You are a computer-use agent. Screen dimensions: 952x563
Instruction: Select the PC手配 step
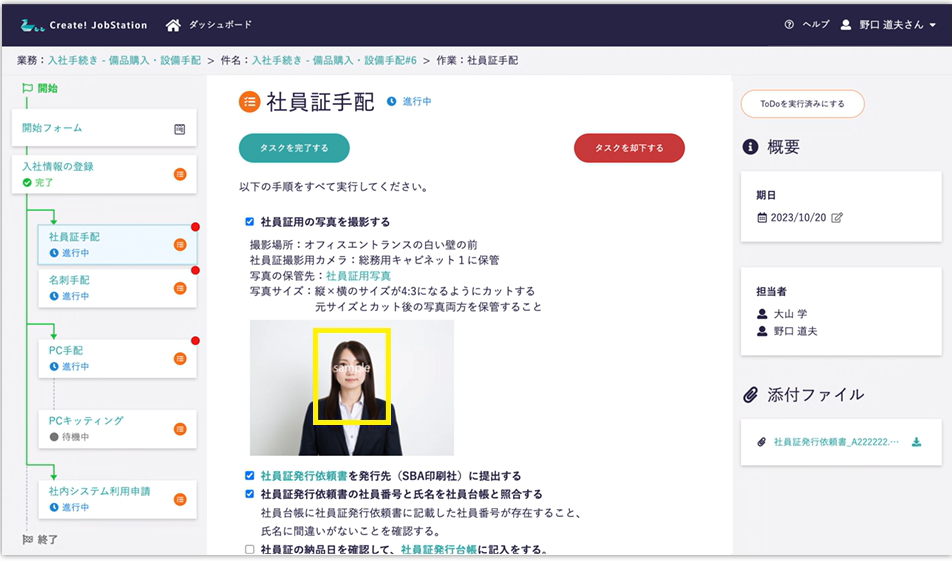point(117,358)
